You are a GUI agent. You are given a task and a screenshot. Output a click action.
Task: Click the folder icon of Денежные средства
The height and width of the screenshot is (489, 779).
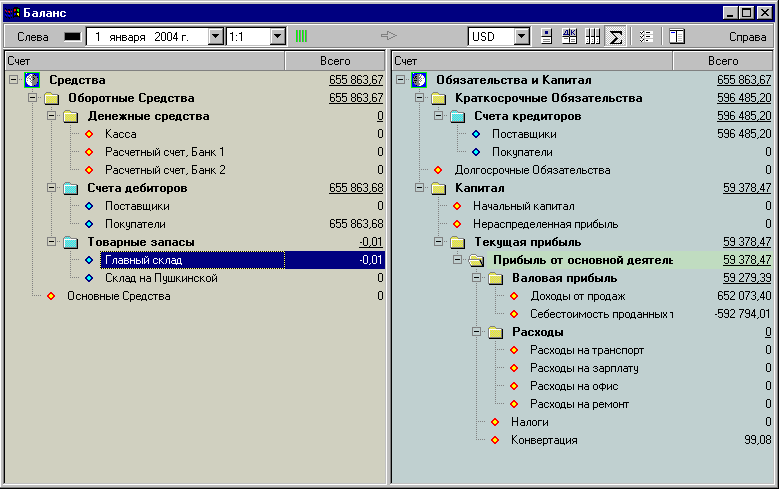[71, 116]
